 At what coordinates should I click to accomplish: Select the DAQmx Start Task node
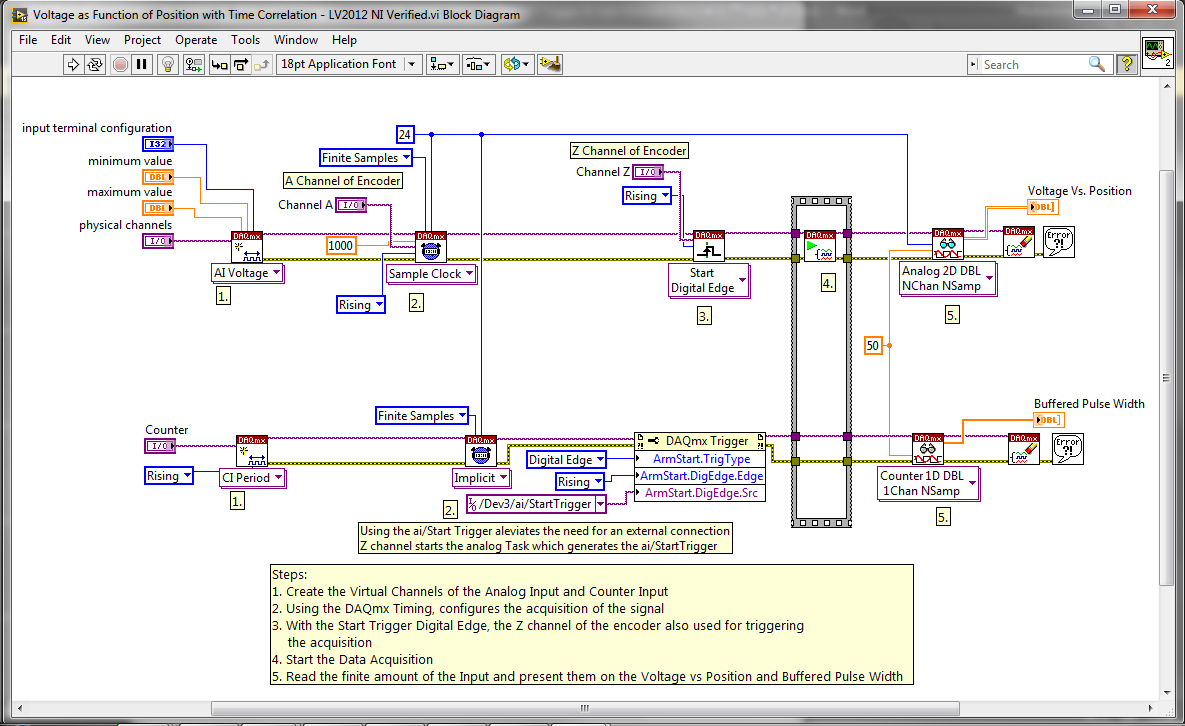820,246
